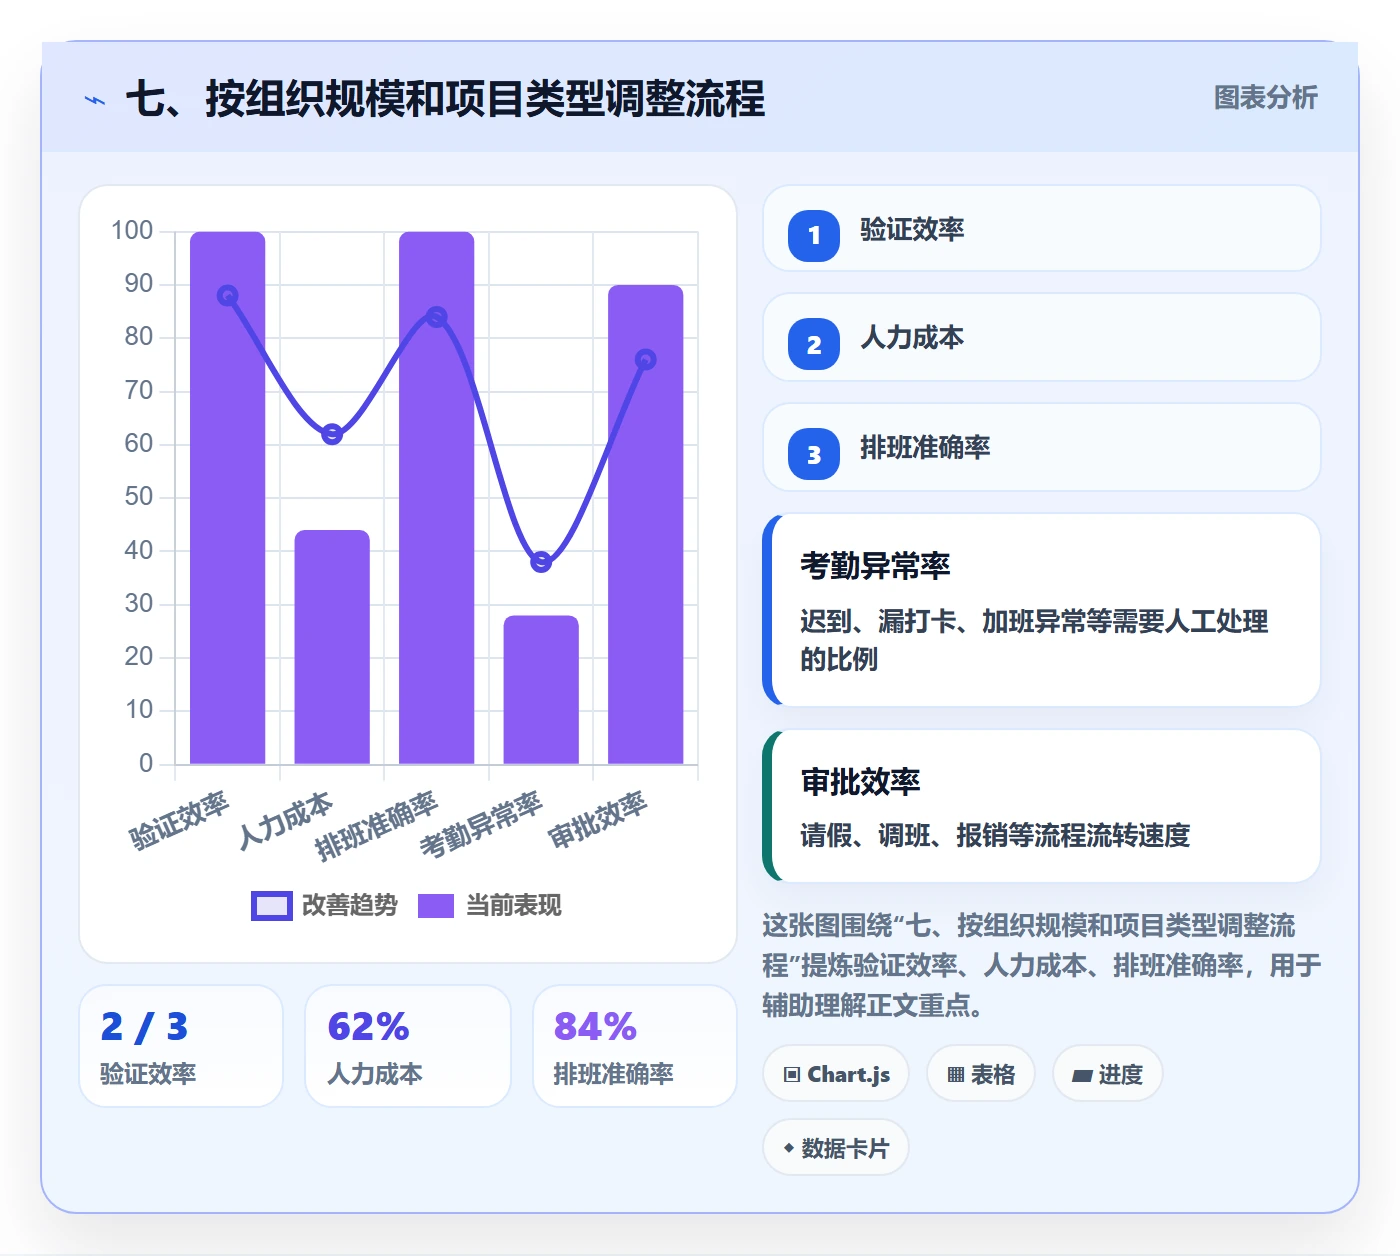Click the 数据卡片 tag
The width and height of the screenshot is (1400, 1256).
click(x=836, y=1148)
